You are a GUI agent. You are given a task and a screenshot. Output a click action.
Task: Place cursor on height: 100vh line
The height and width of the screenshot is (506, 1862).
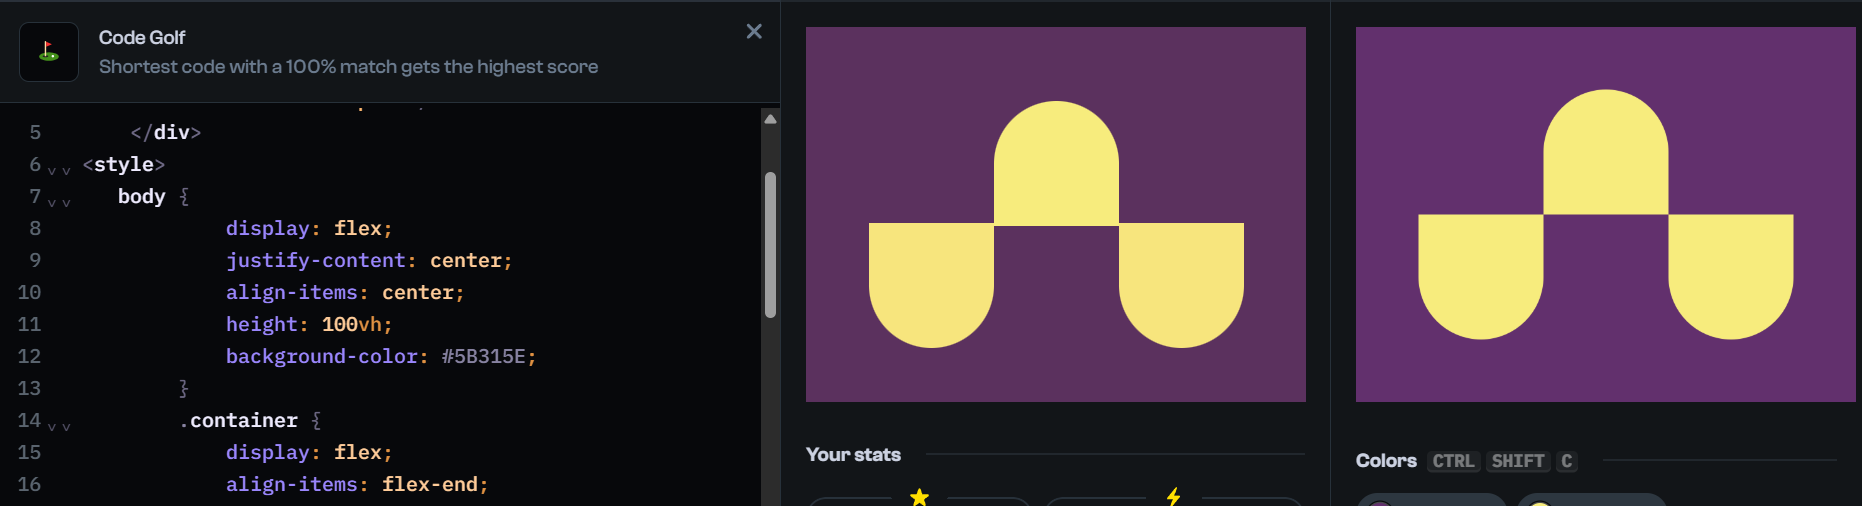(x=308, y=325)
